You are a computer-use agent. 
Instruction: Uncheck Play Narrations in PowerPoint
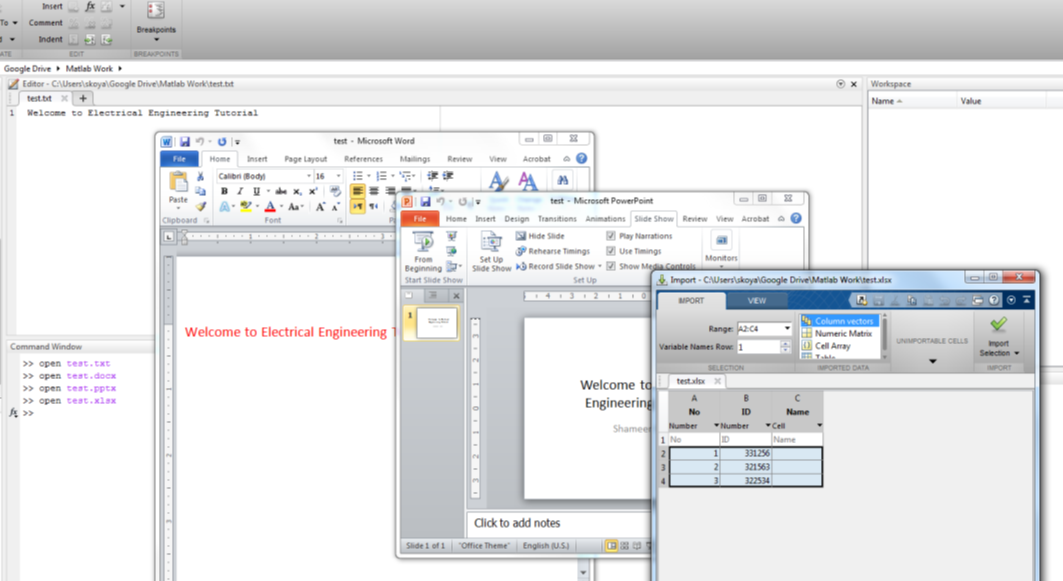tap(611, 235)
